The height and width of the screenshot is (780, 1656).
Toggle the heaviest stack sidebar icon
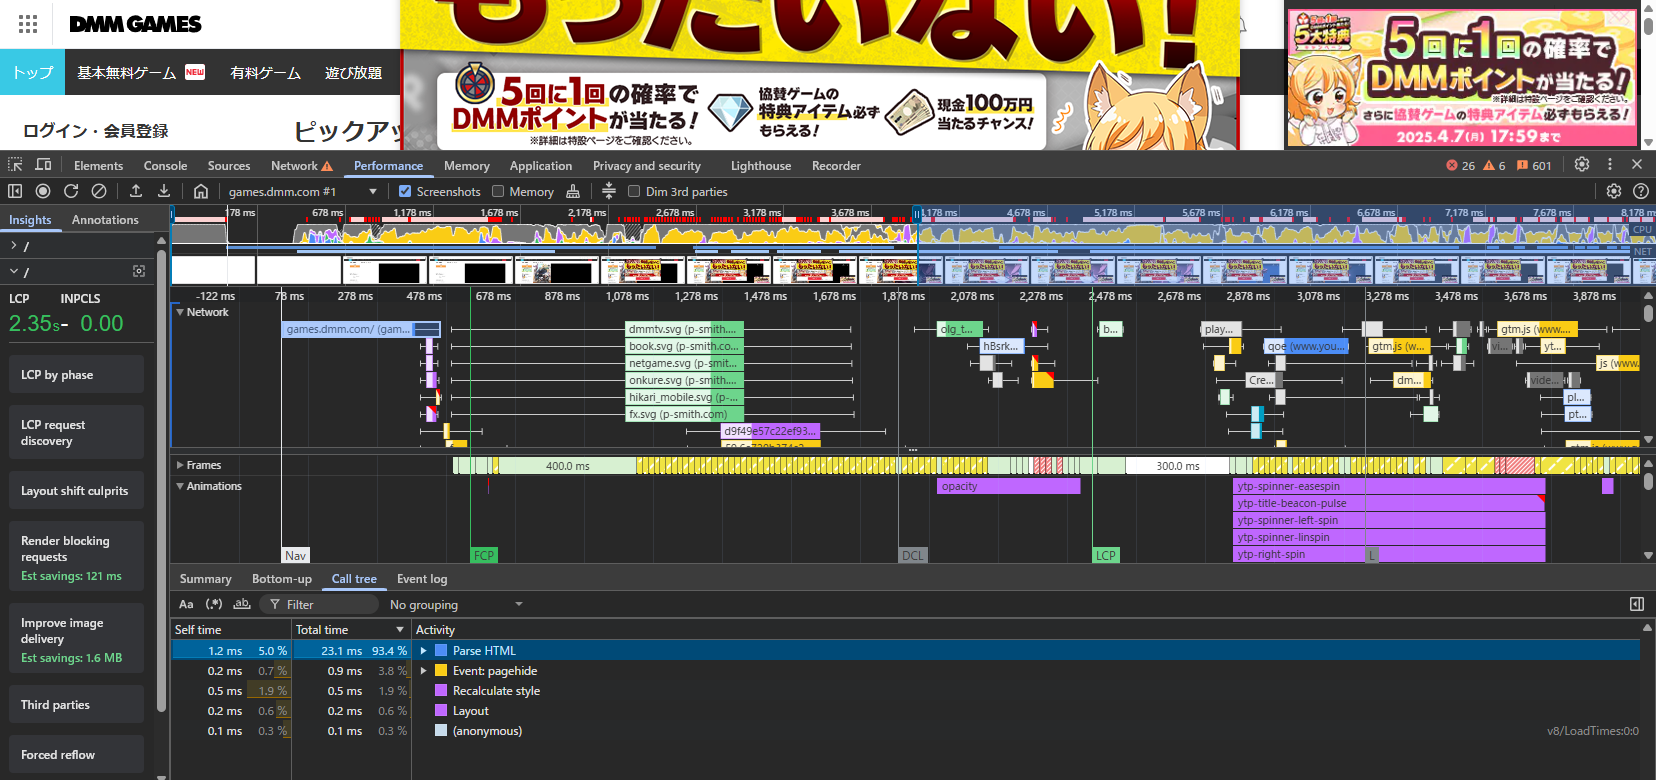(1637, 604)
